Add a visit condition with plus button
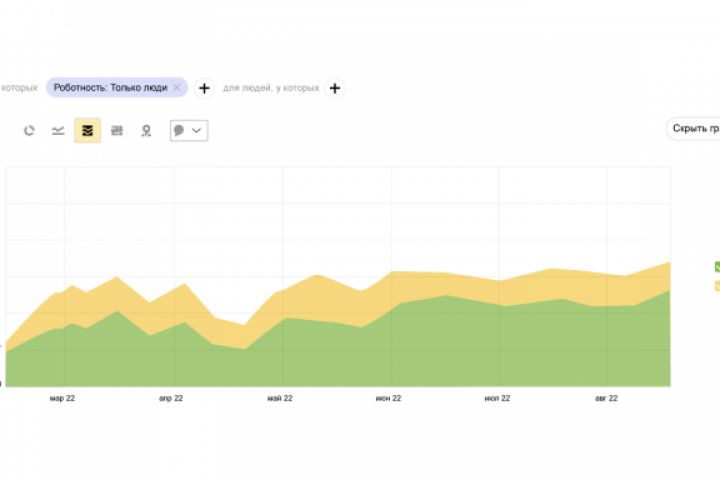The width and height of the screenshot is (720, 480). pyautogui.click(x=204, y=88)
